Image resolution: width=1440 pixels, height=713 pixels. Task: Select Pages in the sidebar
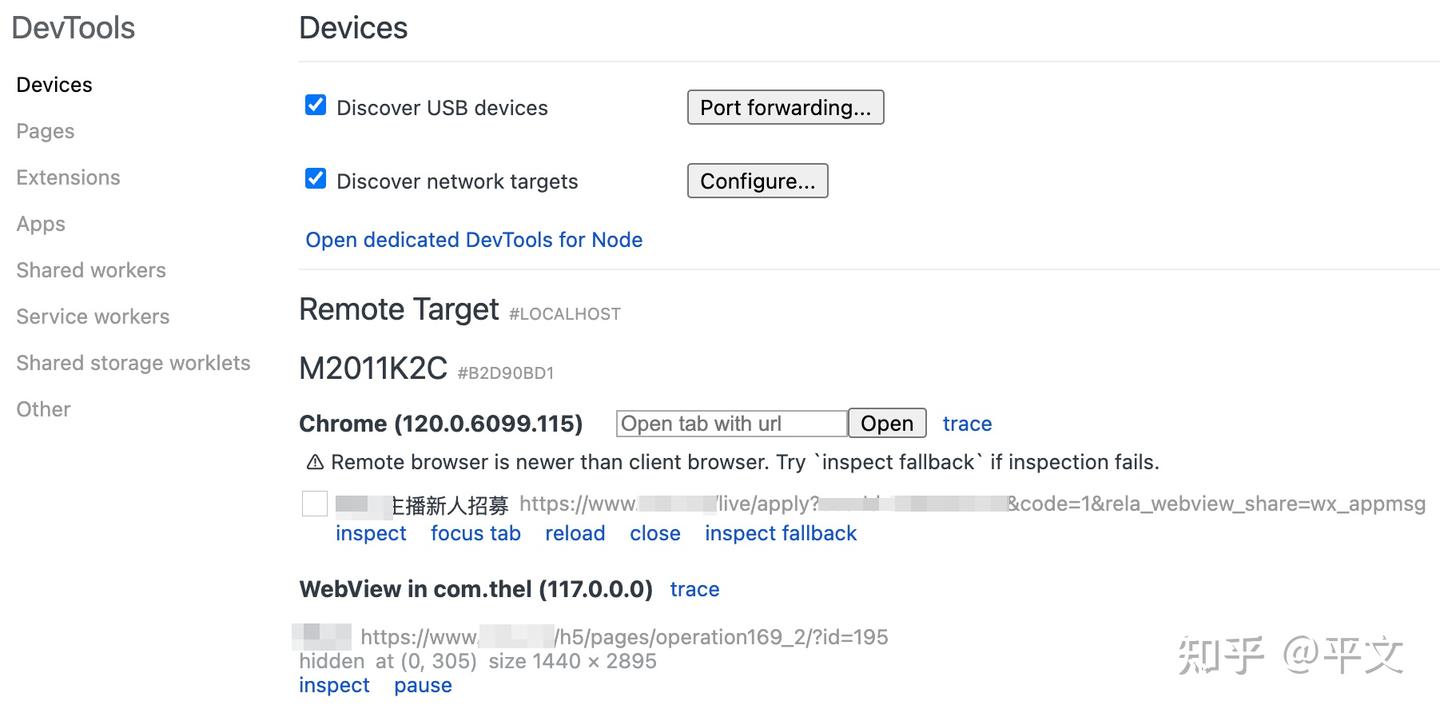(x=45, y=131)
